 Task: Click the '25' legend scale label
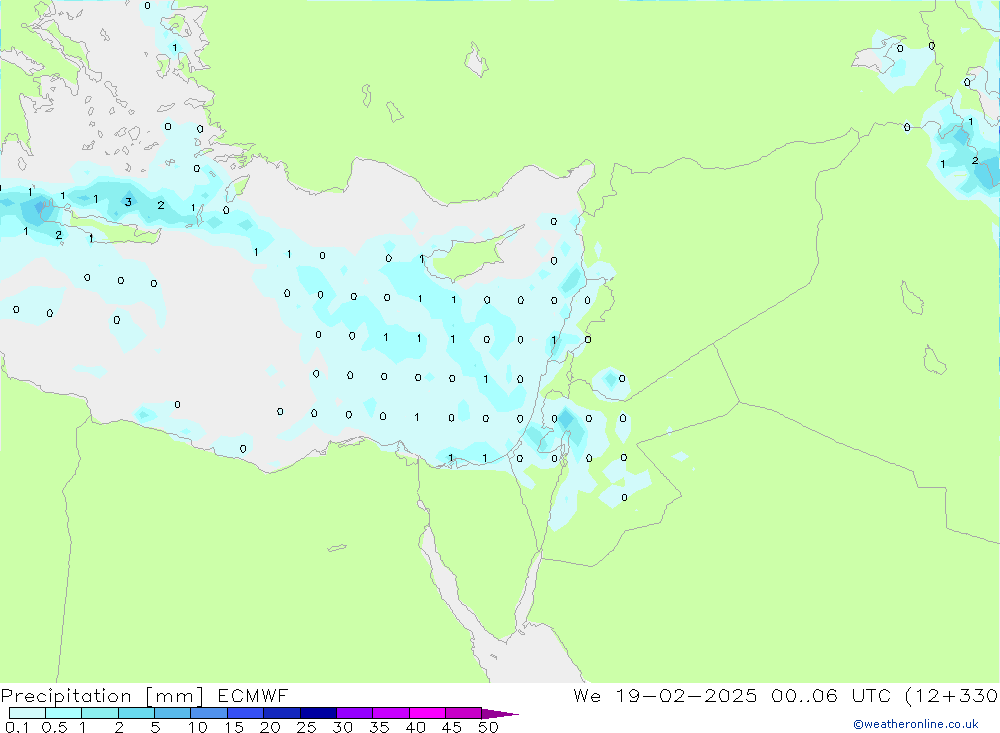(306, 727)
